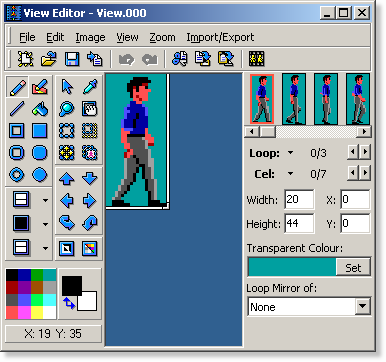This screenshot has height=362, width=386.
Task: Expand the Loop Mirror of combo box
Action: [363, 306]
